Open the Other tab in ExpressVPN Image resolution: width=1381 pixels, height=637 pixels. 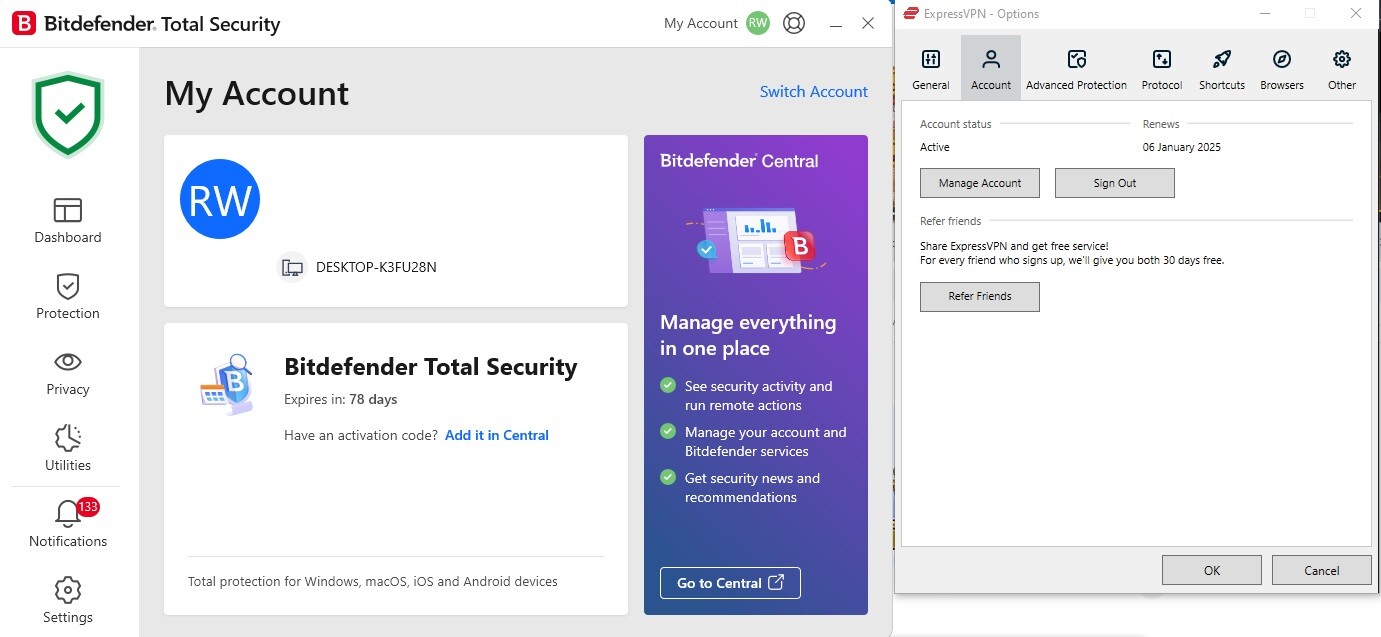(x=1342, y=67)
